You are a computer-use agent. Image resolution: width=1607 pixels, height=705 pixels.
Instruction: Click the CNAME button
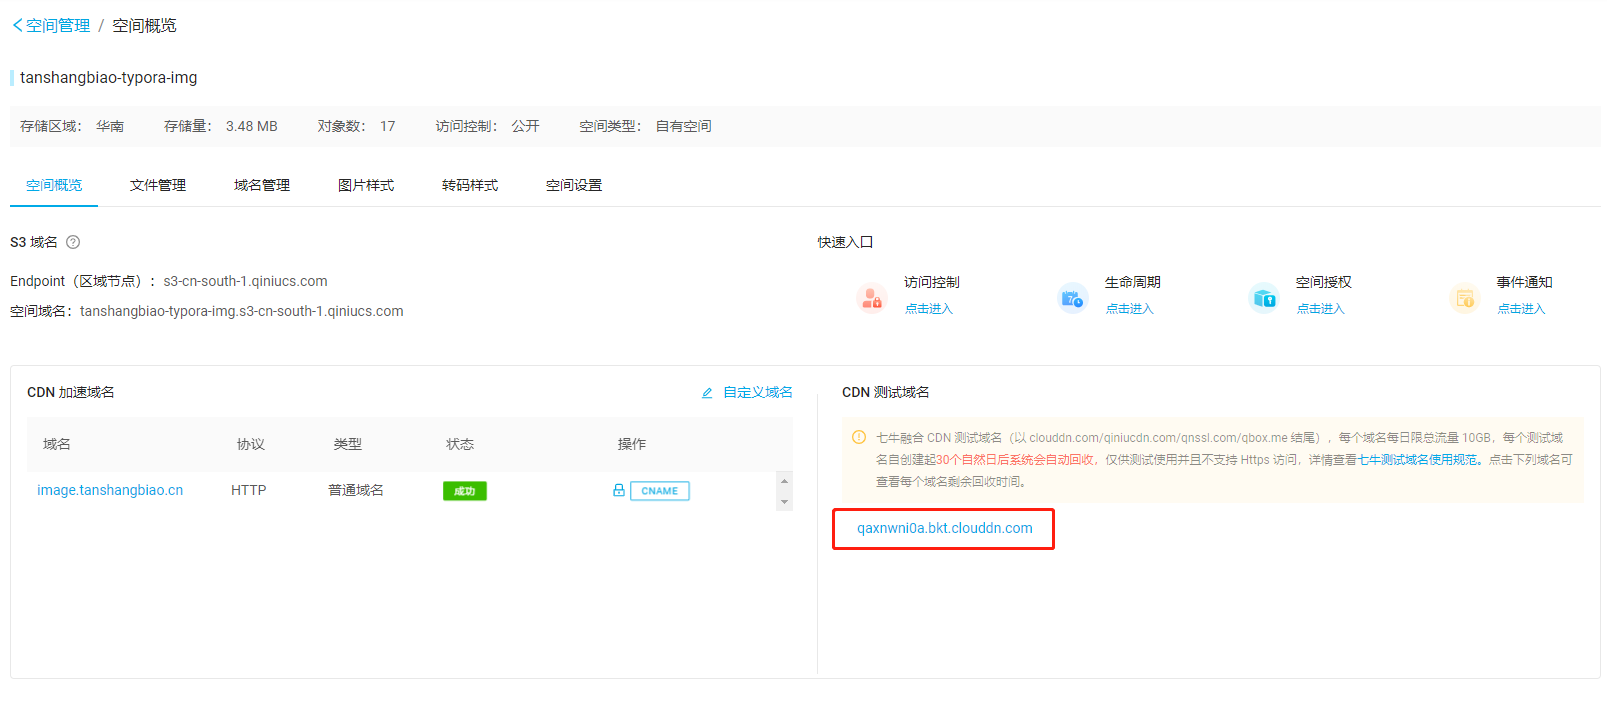click(660, 491)
